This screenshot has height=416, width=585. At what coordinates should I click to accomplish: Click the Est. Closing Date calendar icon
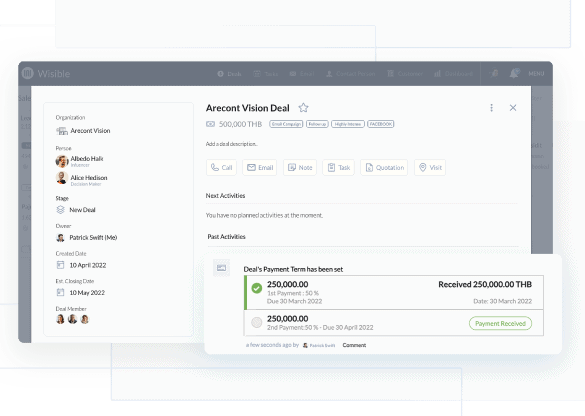pyautogui.click(x=60, y=293)
